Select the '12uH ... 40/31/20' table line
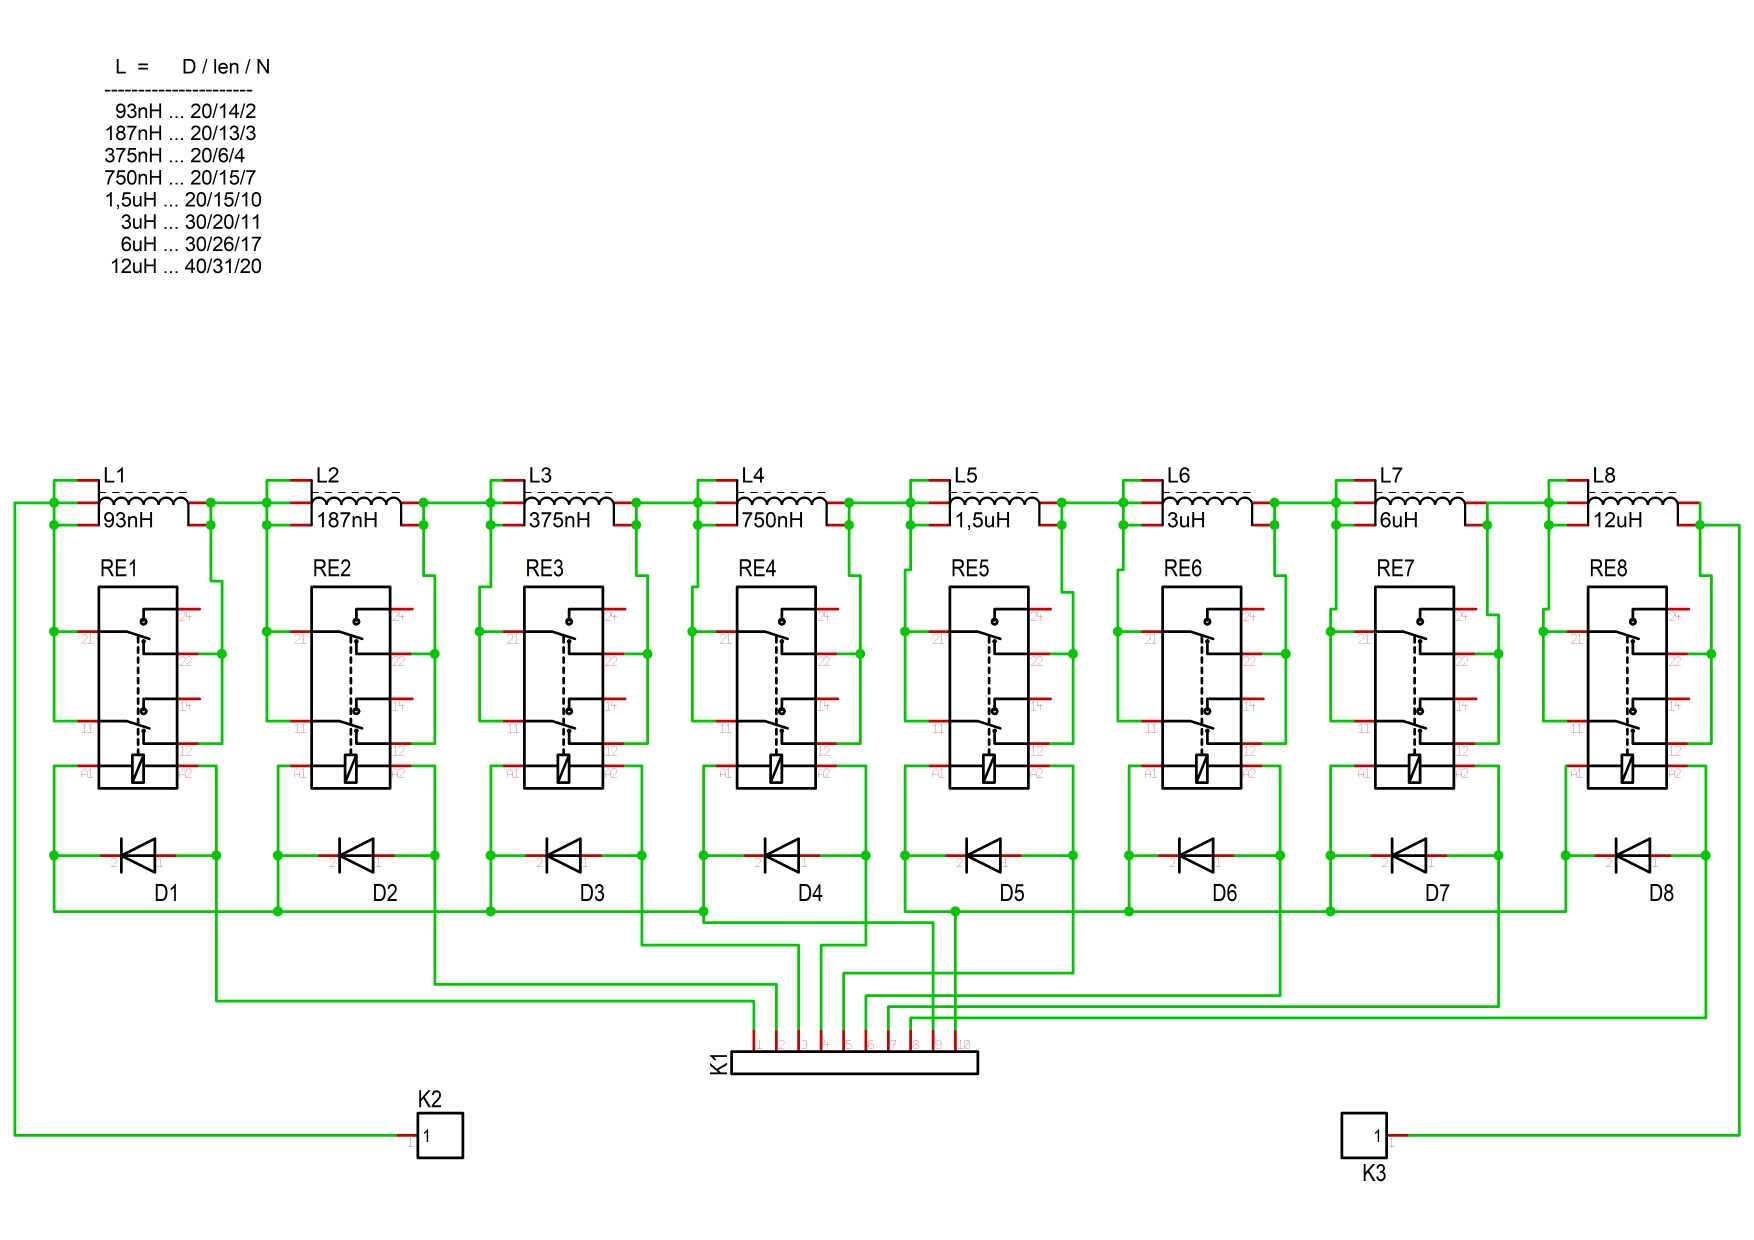The image size is (1754, 1240). click(186, 267)
